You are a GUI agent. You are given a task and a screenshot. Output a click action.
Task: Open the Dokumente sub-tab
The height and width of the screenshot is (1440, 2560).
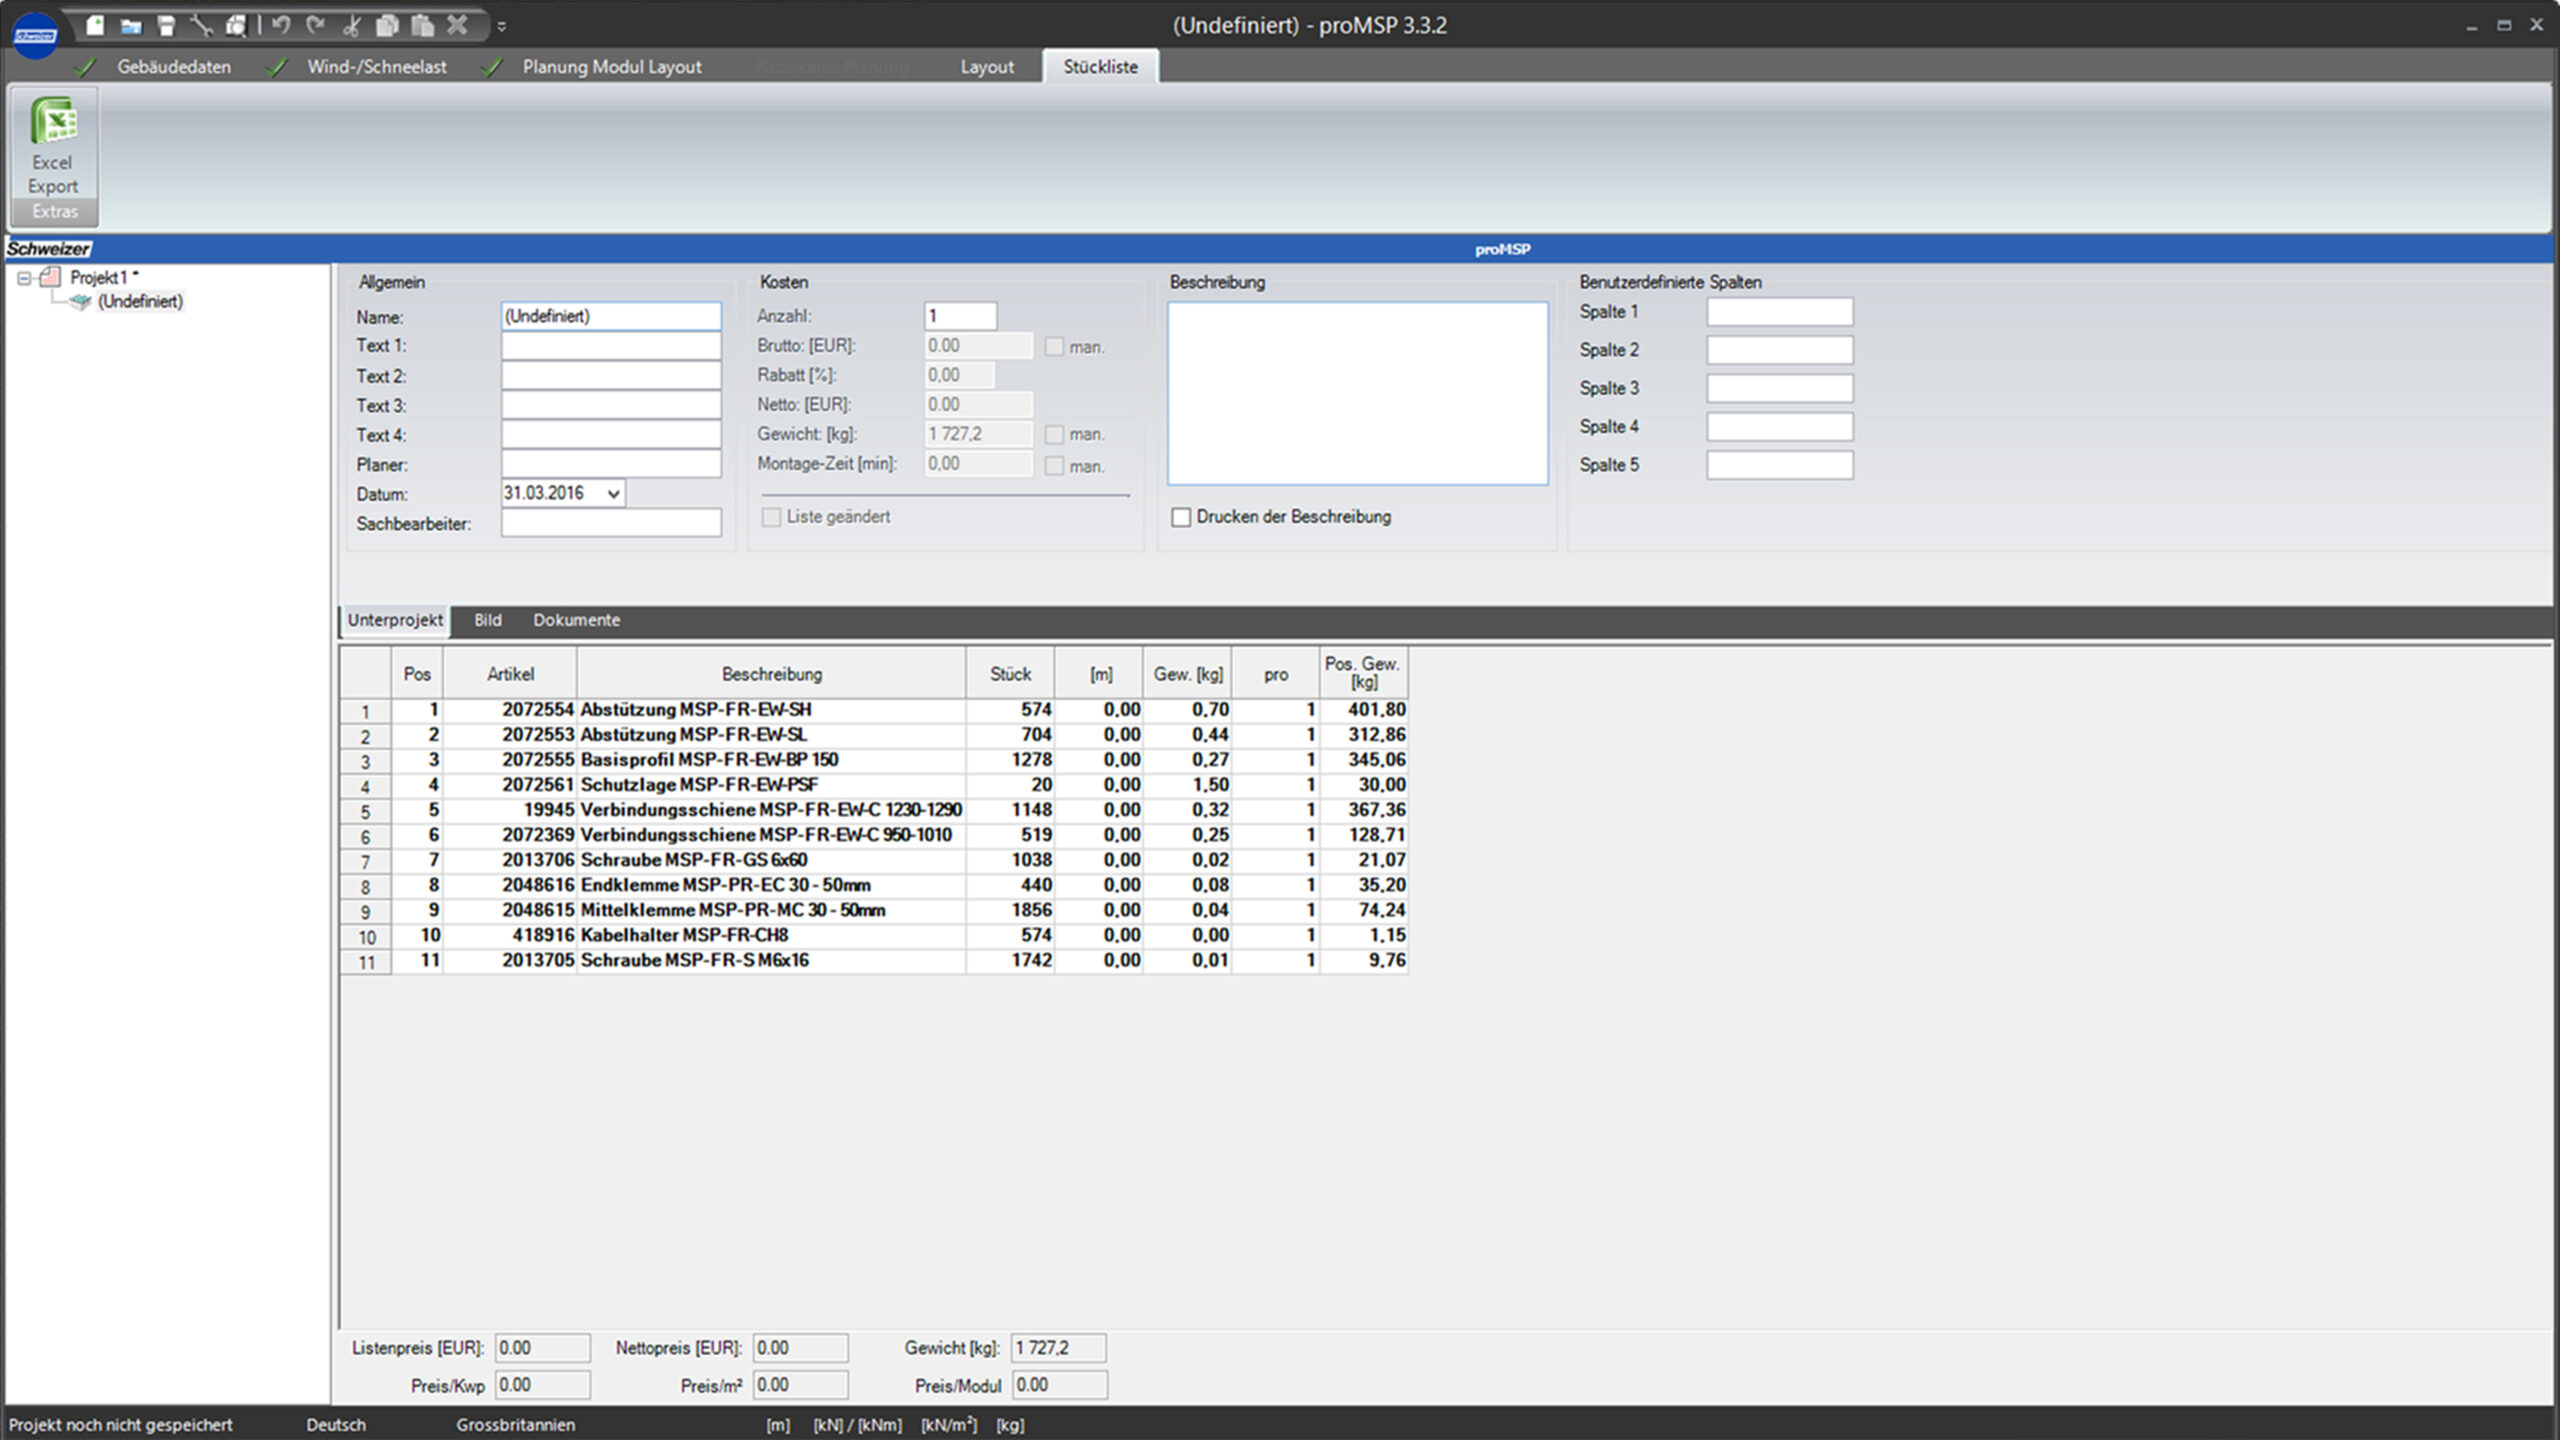pos(576,620)
